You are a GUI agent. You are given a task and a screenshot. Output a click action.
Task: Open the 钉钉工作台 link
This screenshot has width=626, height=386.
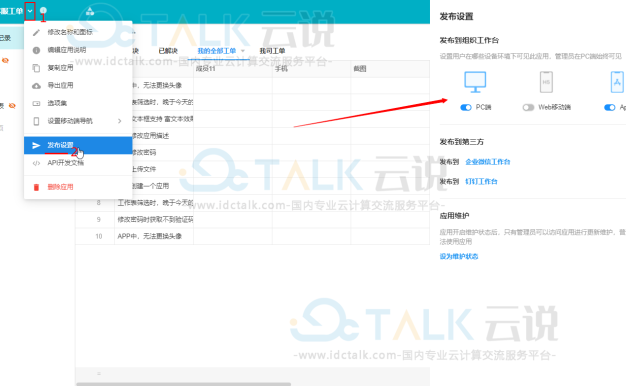[x=481, y=182]
